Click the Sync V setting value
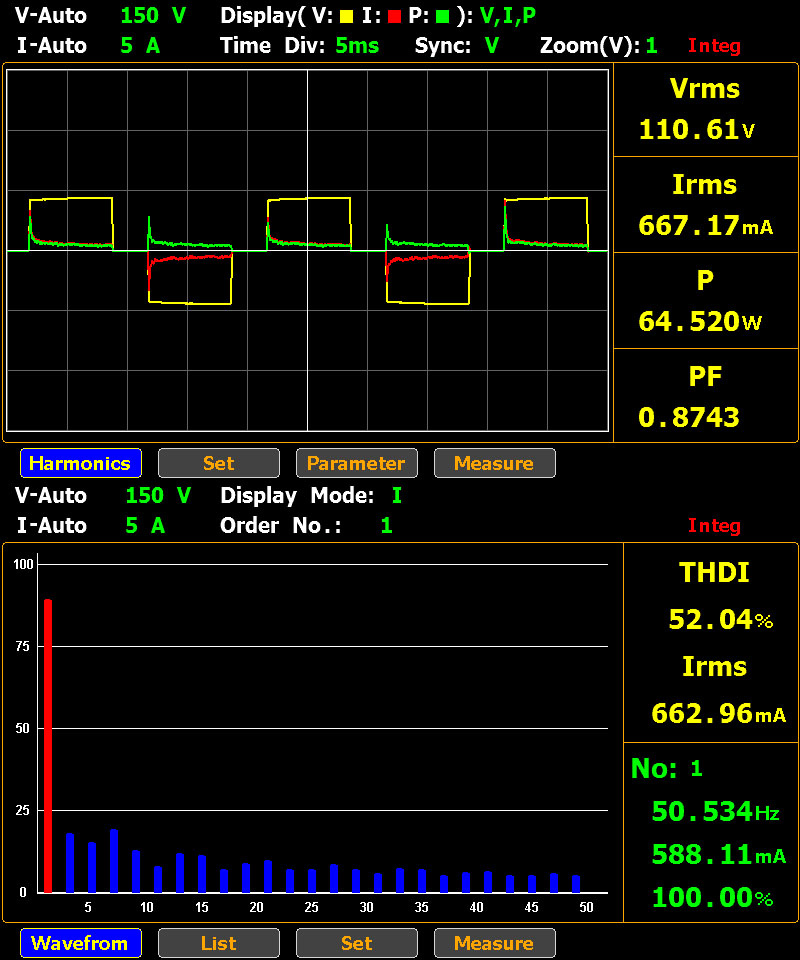Screen dimensions: 800x960 [x=492, y=46]
